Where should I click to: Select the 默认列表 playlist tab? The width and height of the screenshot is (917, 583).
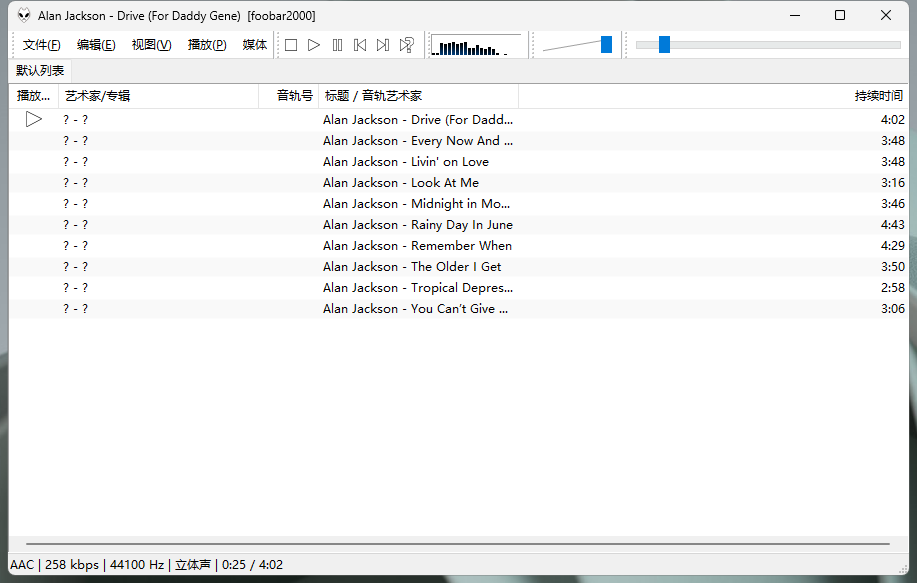tap(39, 70)
